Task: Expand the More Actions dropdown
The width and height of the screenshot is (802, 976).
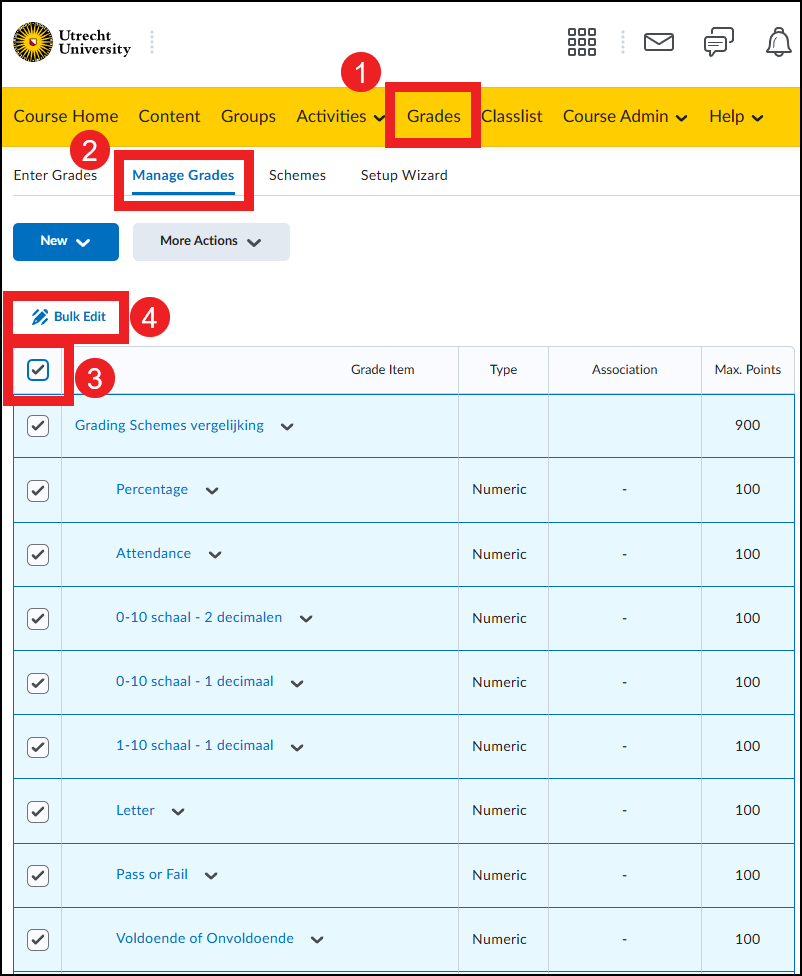Action: click(x=211, y=242)
